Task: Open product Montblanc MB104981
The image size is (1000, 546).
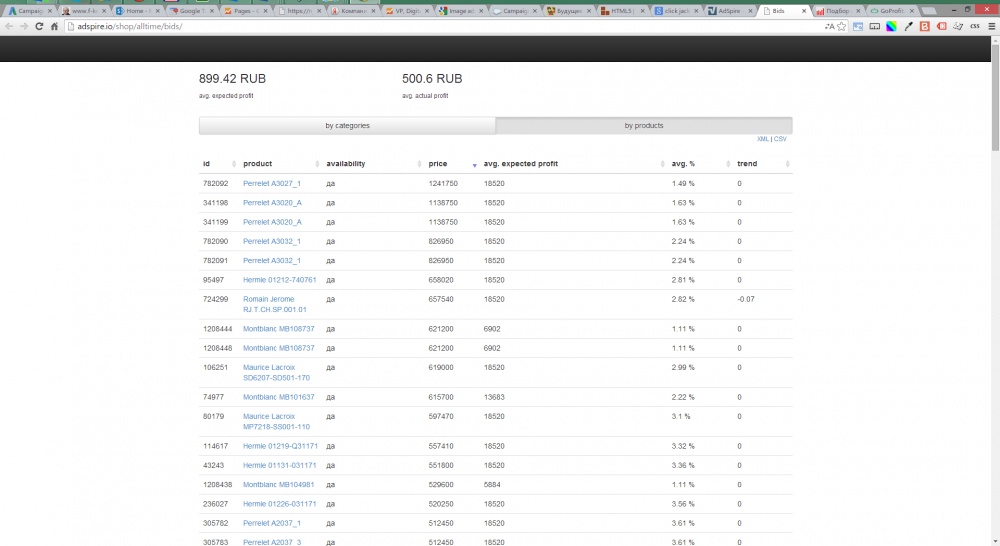Action: (x=279, y=485)
